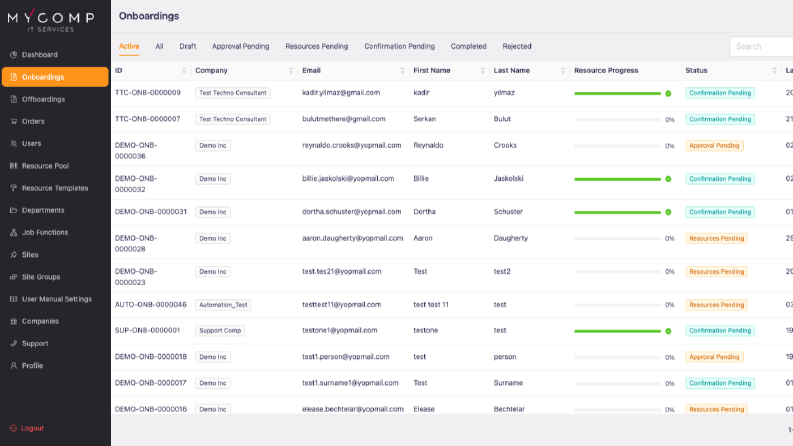Click the Departments folder icon
Viewport: 793px width, 446px height.
14,210
